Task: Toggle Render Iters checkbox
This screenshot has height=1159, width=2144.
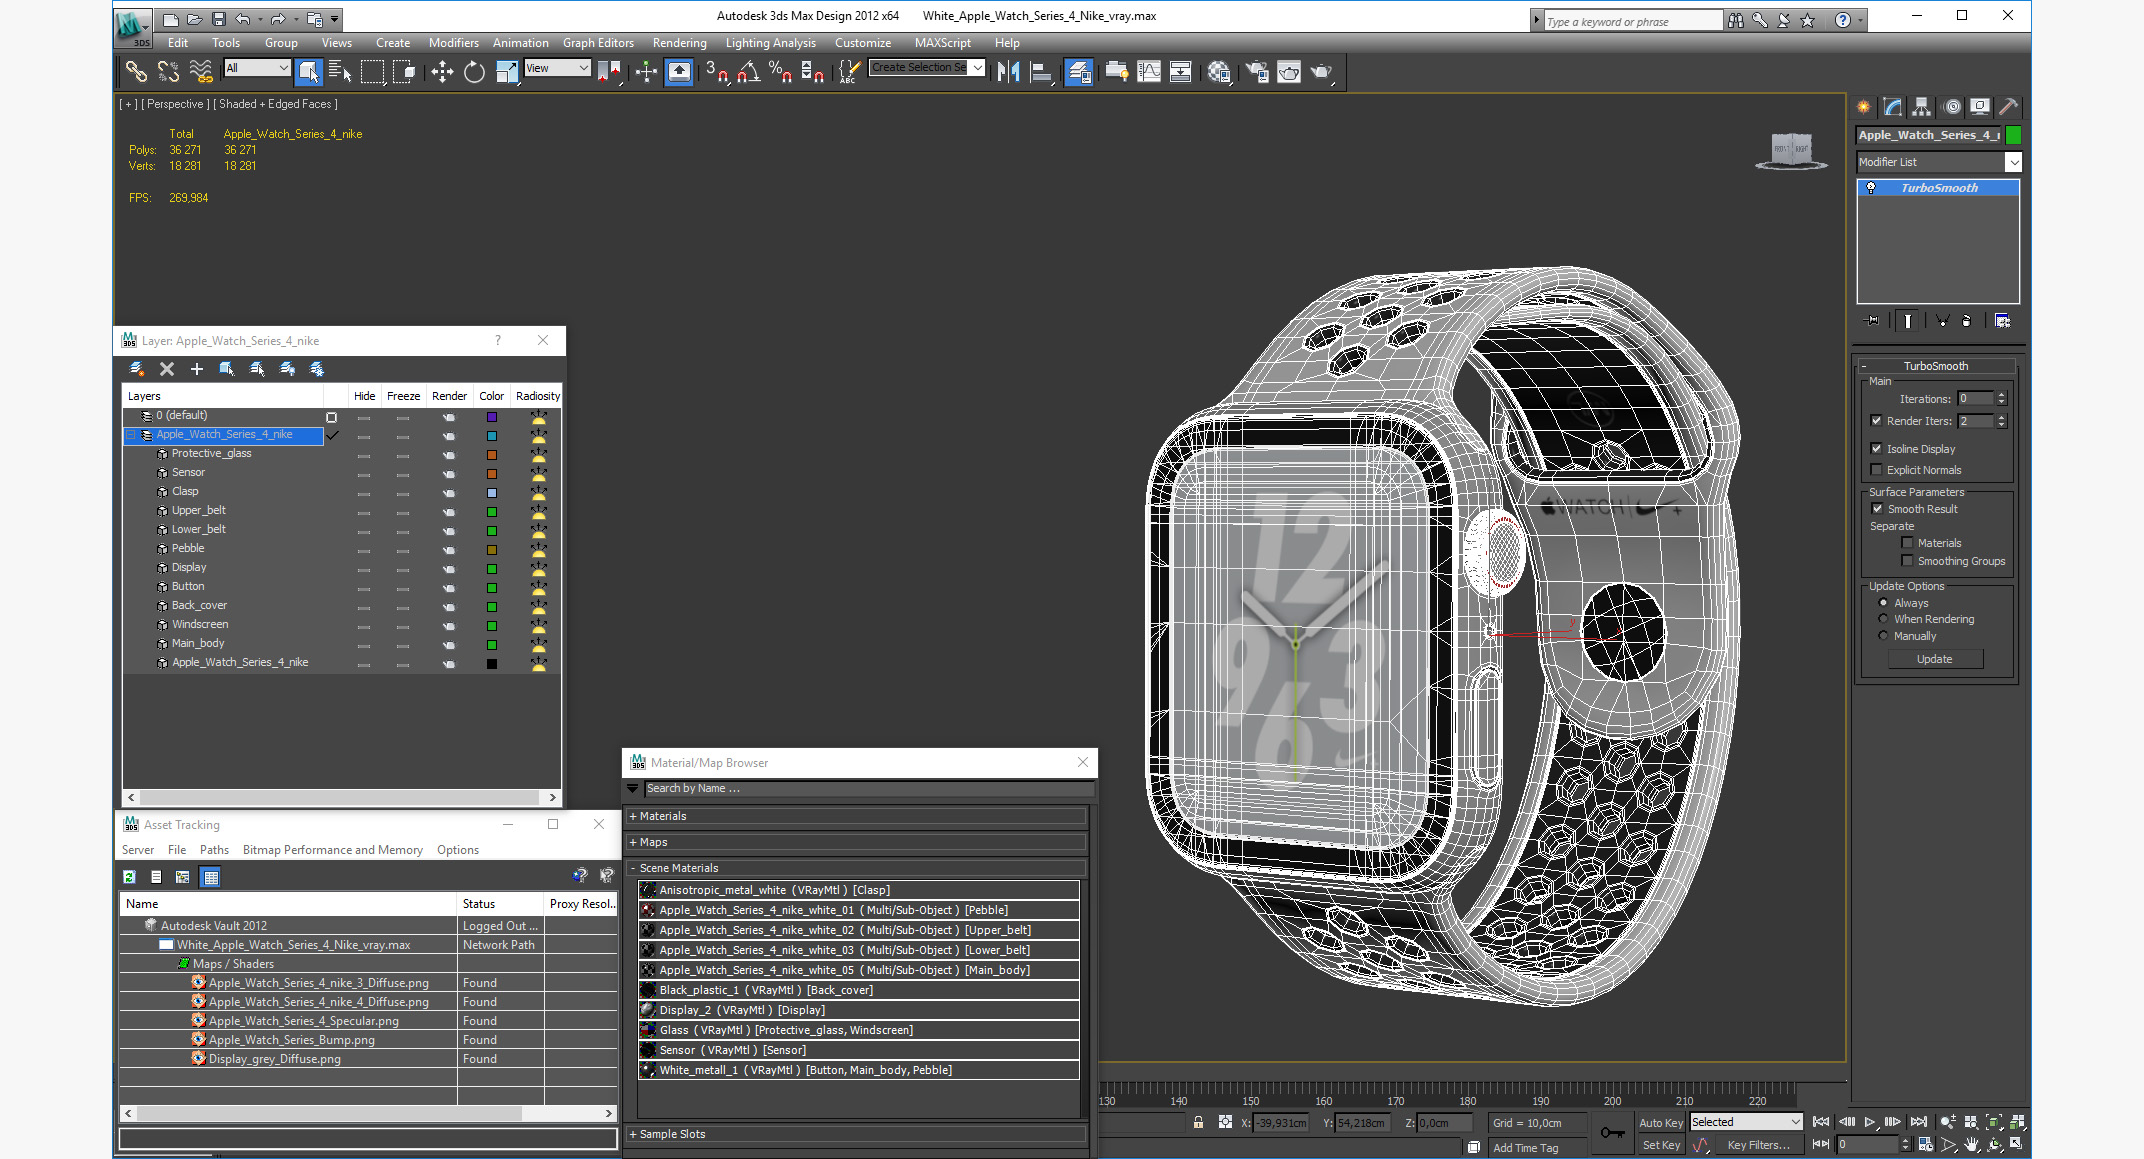Action: point(1876,421)
